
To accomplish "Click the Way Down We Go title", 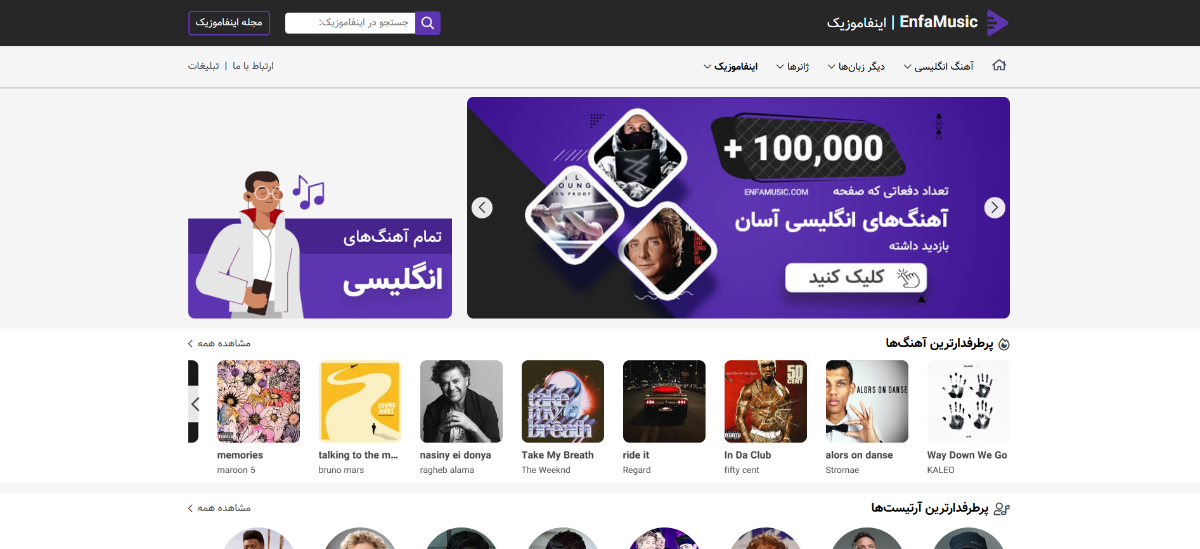I will 967,455.
